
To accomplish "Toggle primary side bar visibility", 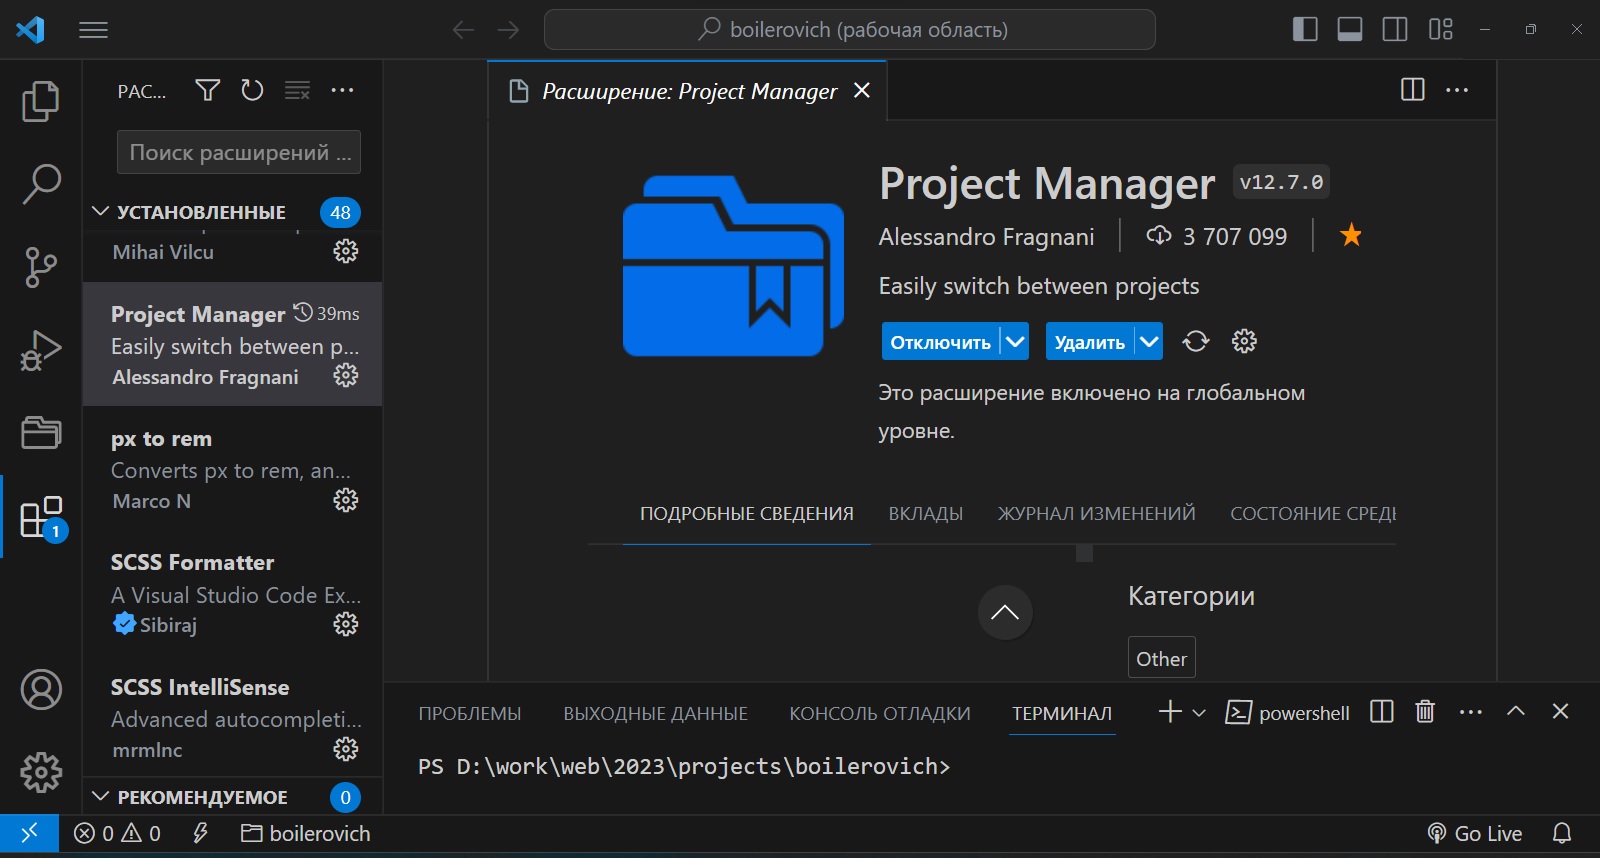I will click(1305, 29).
